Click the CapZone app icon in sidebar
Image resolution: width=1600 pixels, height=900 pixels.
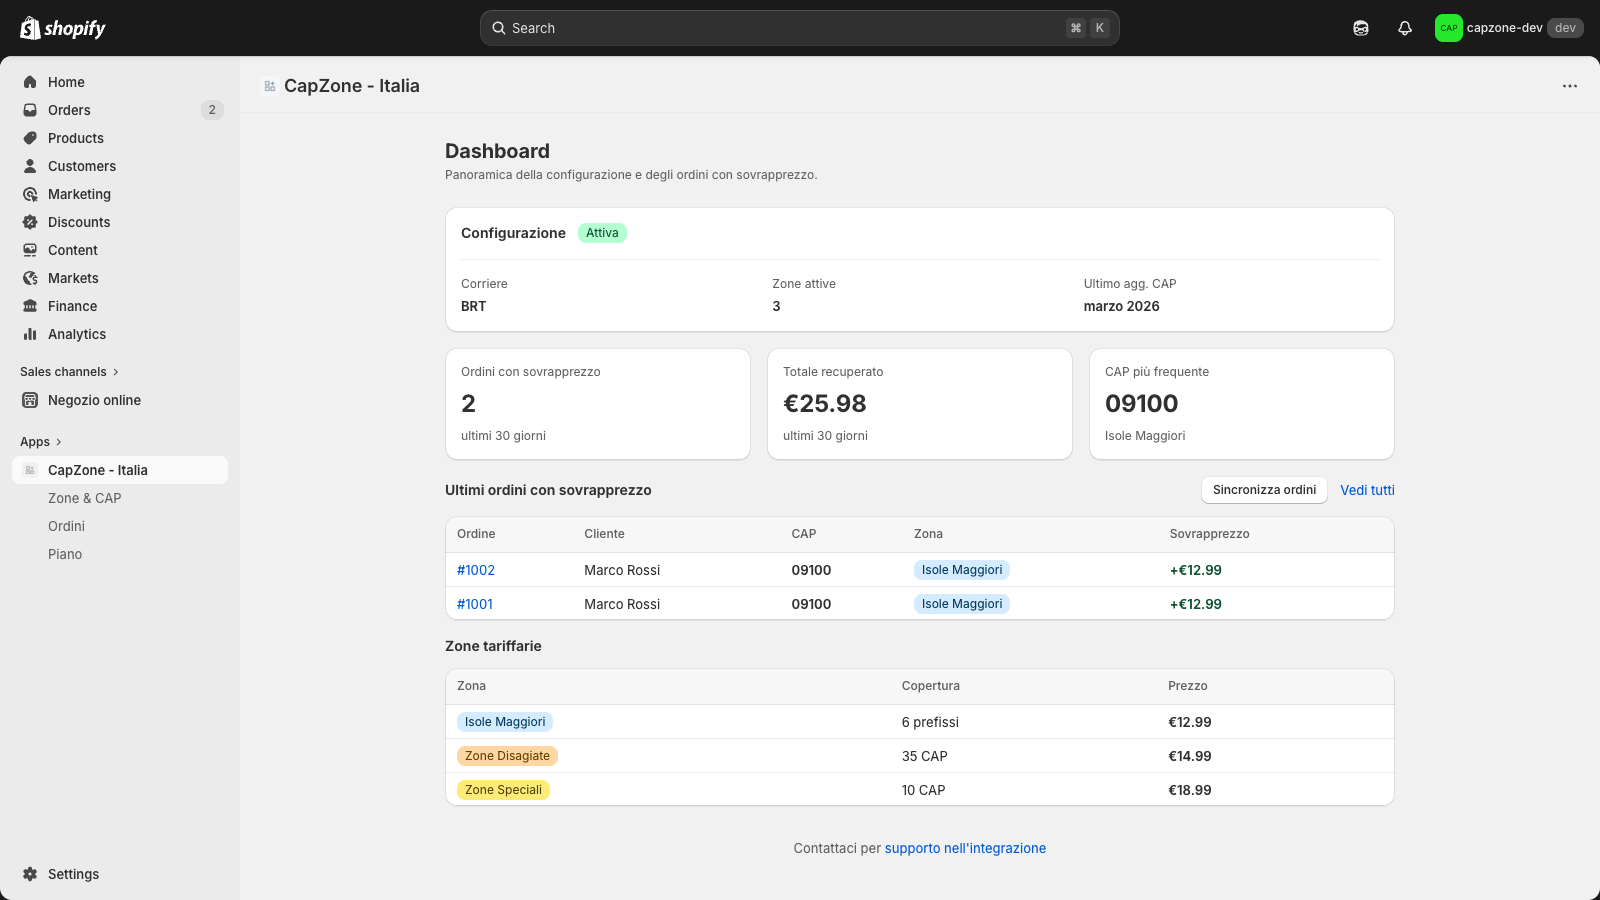click(30, 470)
